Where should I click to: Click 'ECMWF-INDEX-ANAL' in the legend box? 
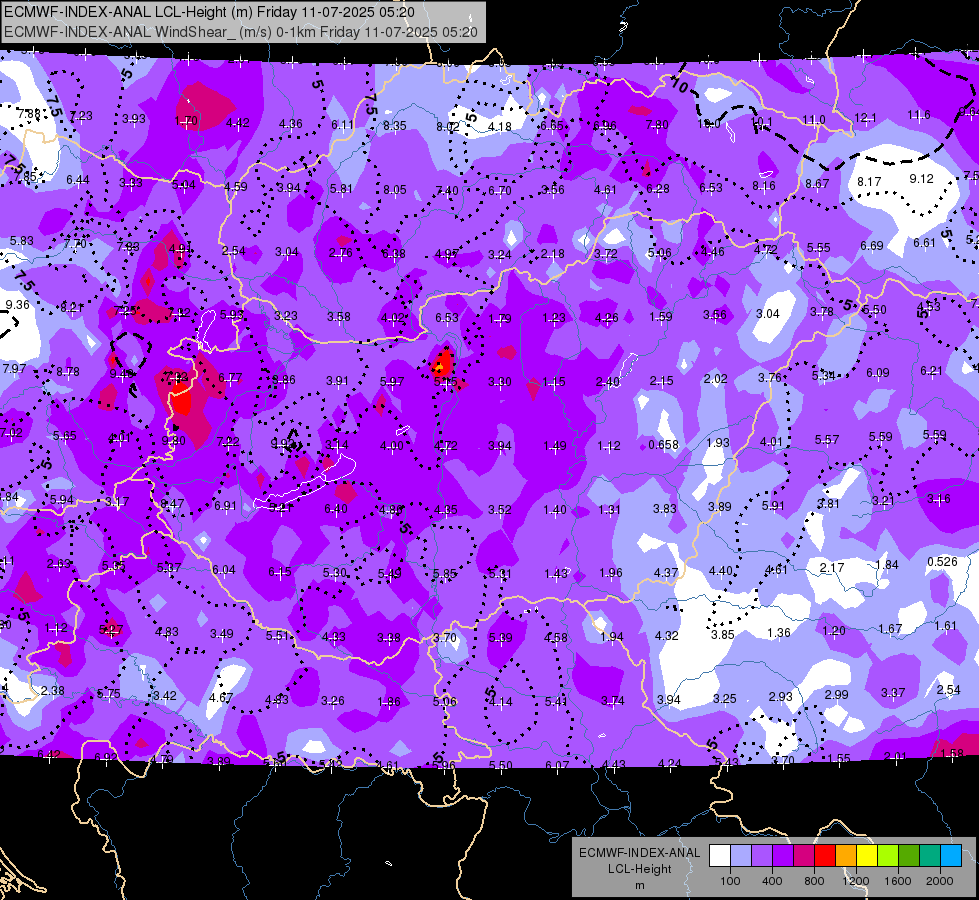[x=639, y=853]
